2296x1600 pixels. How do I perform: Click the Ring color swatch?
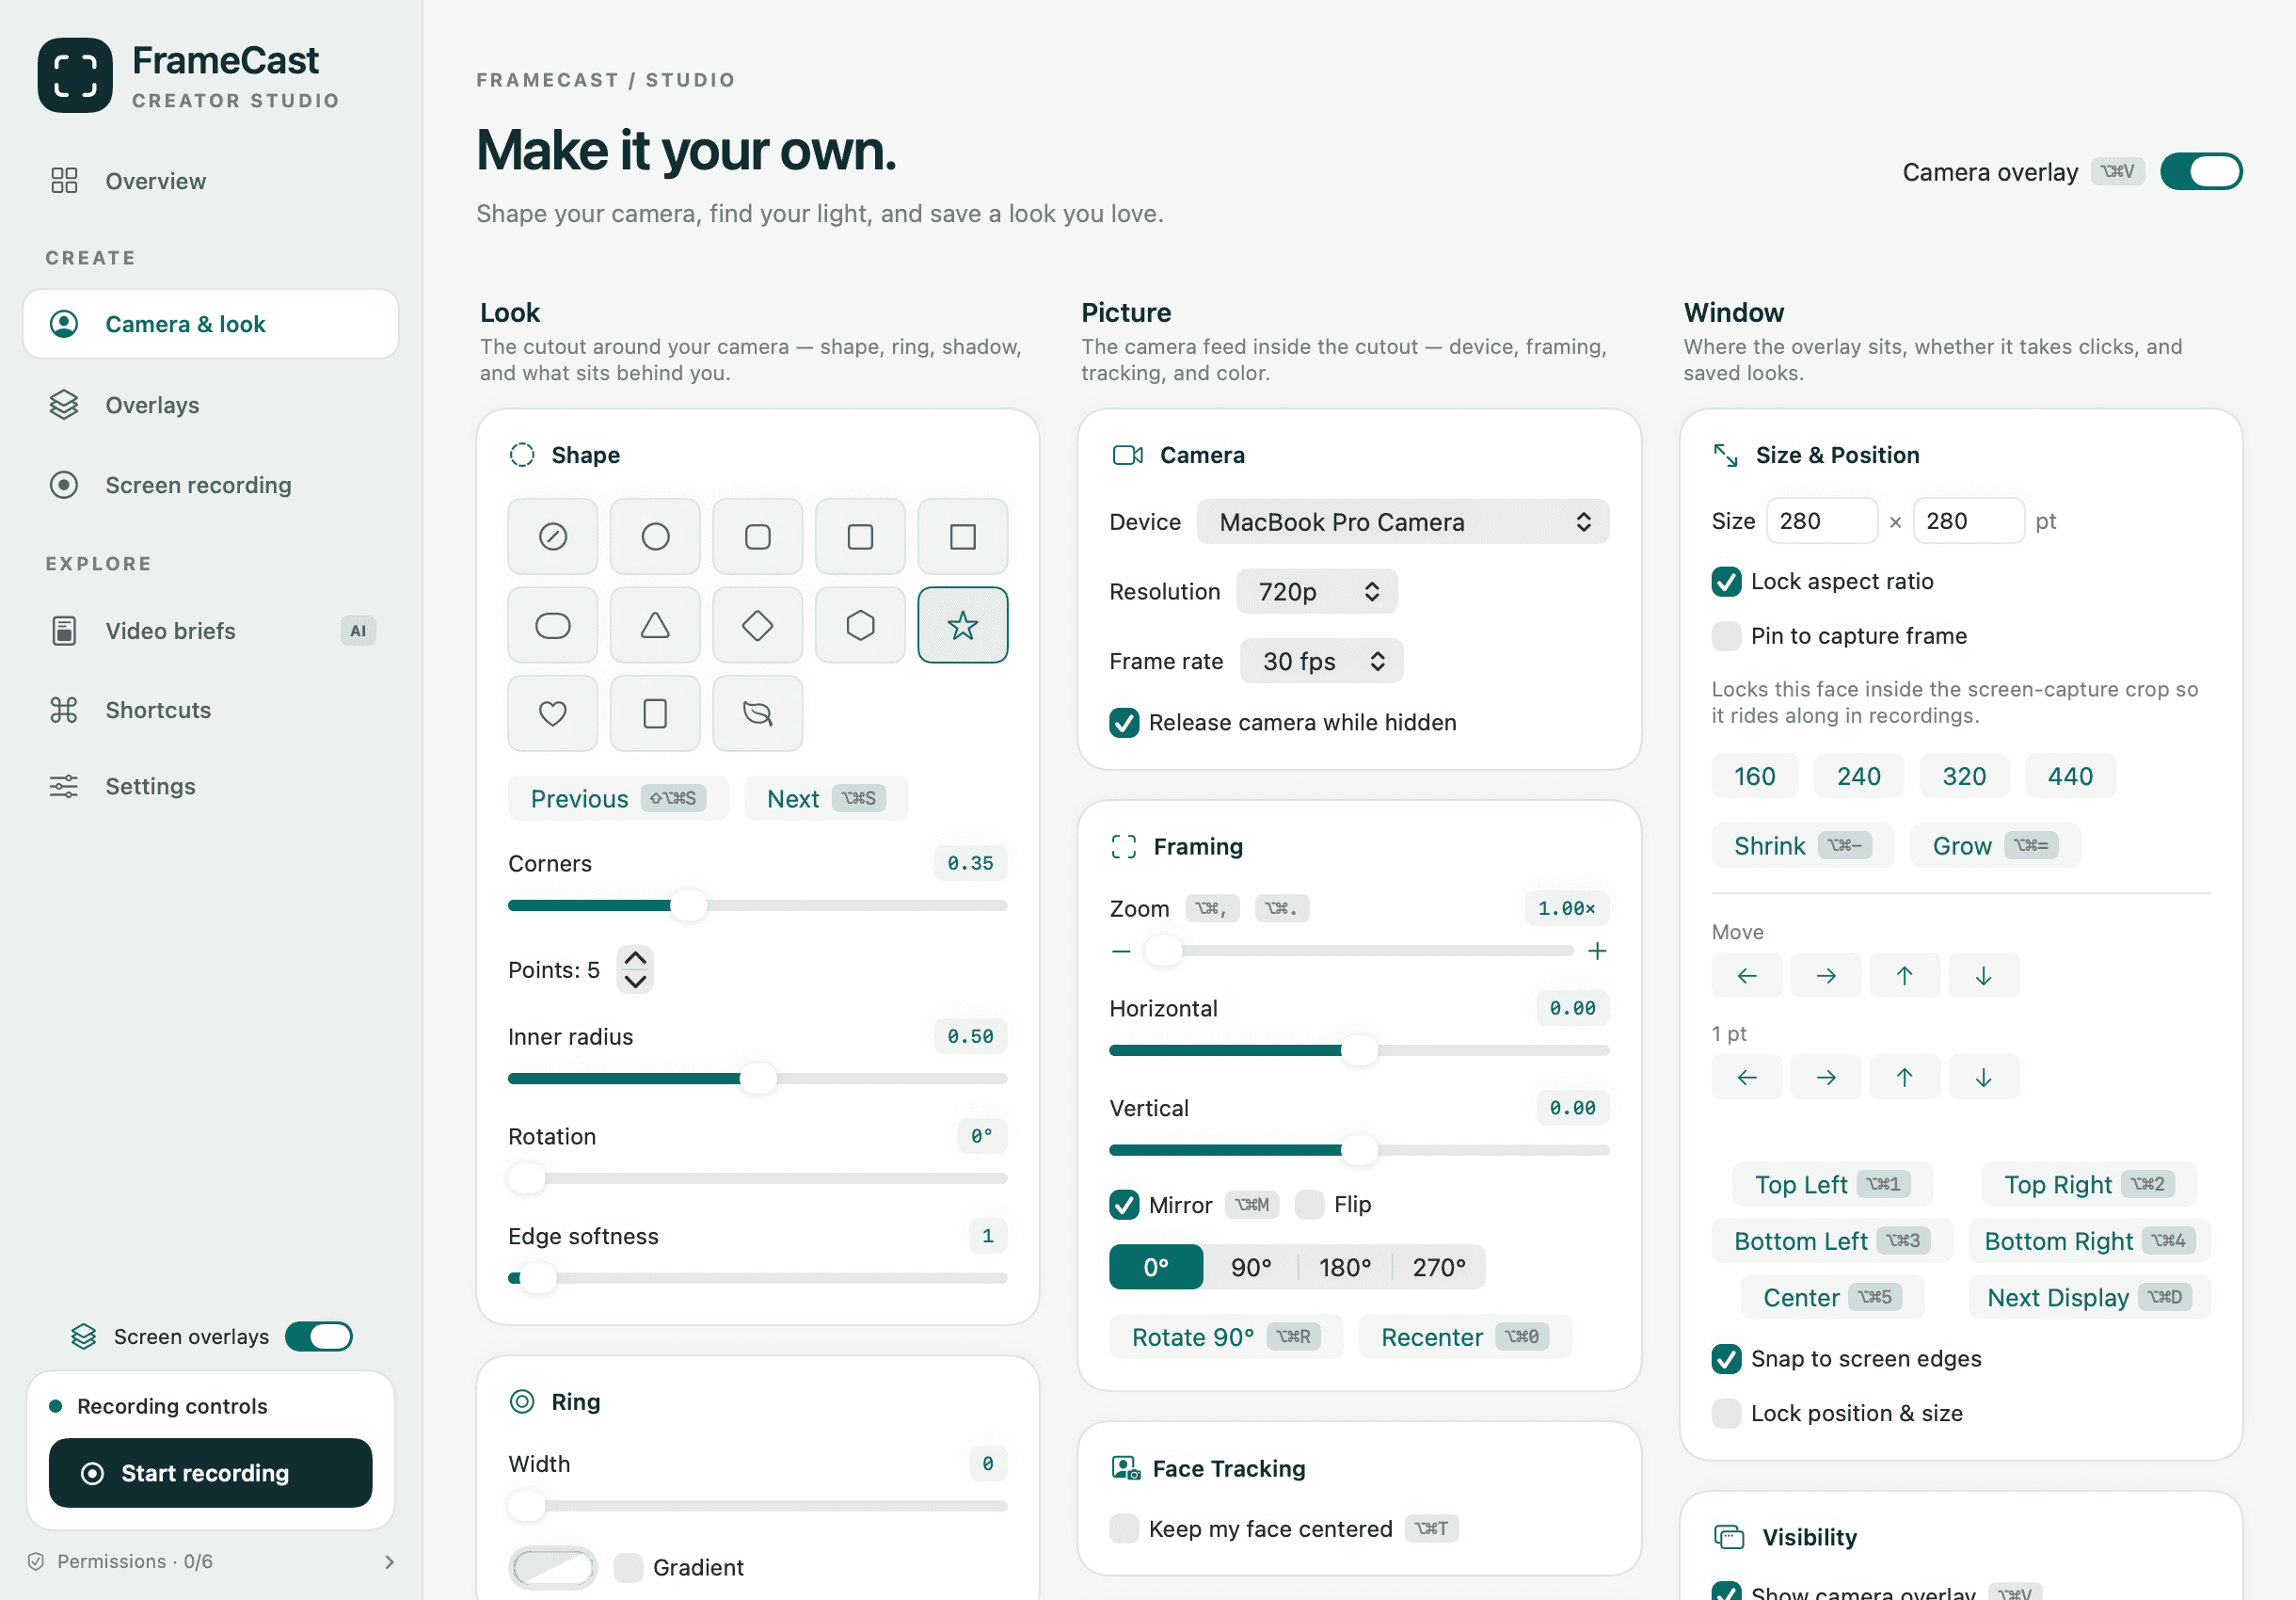pyautogui.click(x=552, y=1567)
